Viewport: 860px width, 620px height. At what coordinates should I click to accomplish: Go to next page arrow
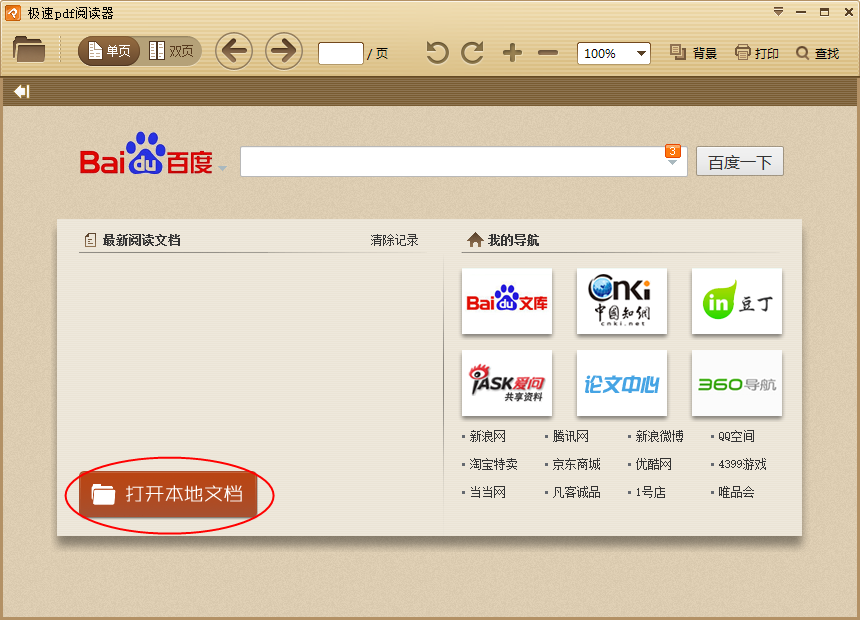[284, 51]
